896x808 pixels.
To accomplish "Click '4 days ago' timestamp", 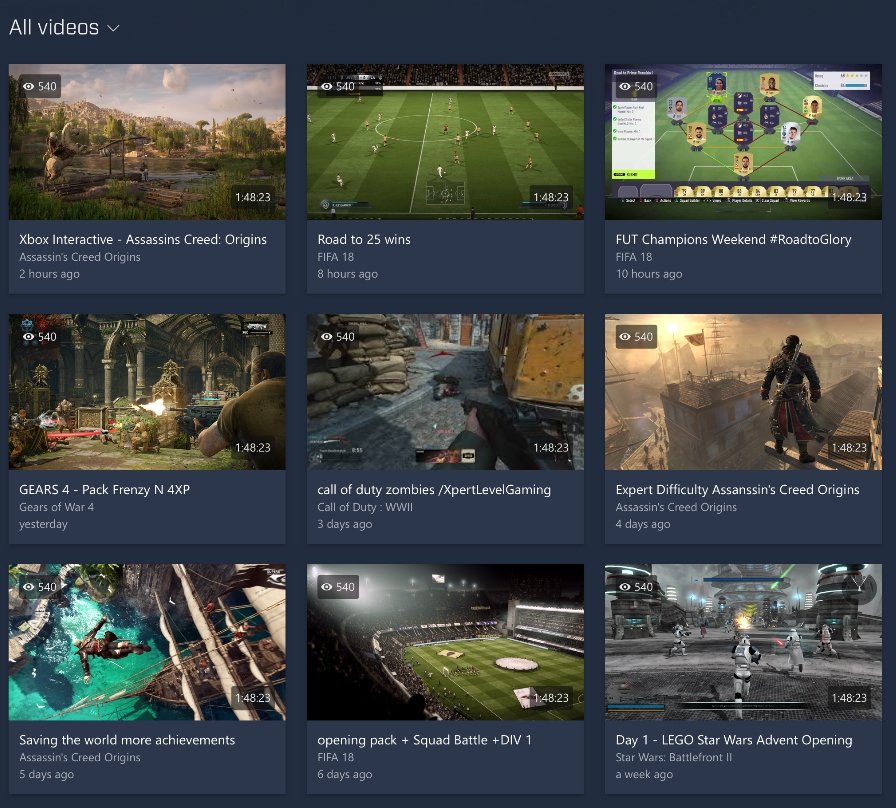I will click(643, 524).
